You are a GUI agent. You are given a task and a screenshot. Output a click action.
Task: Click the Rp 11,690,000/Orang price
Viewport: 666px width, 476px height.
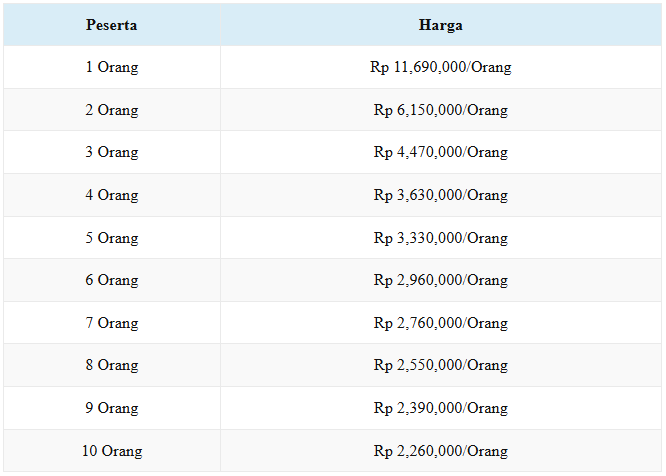pos(441,68)
